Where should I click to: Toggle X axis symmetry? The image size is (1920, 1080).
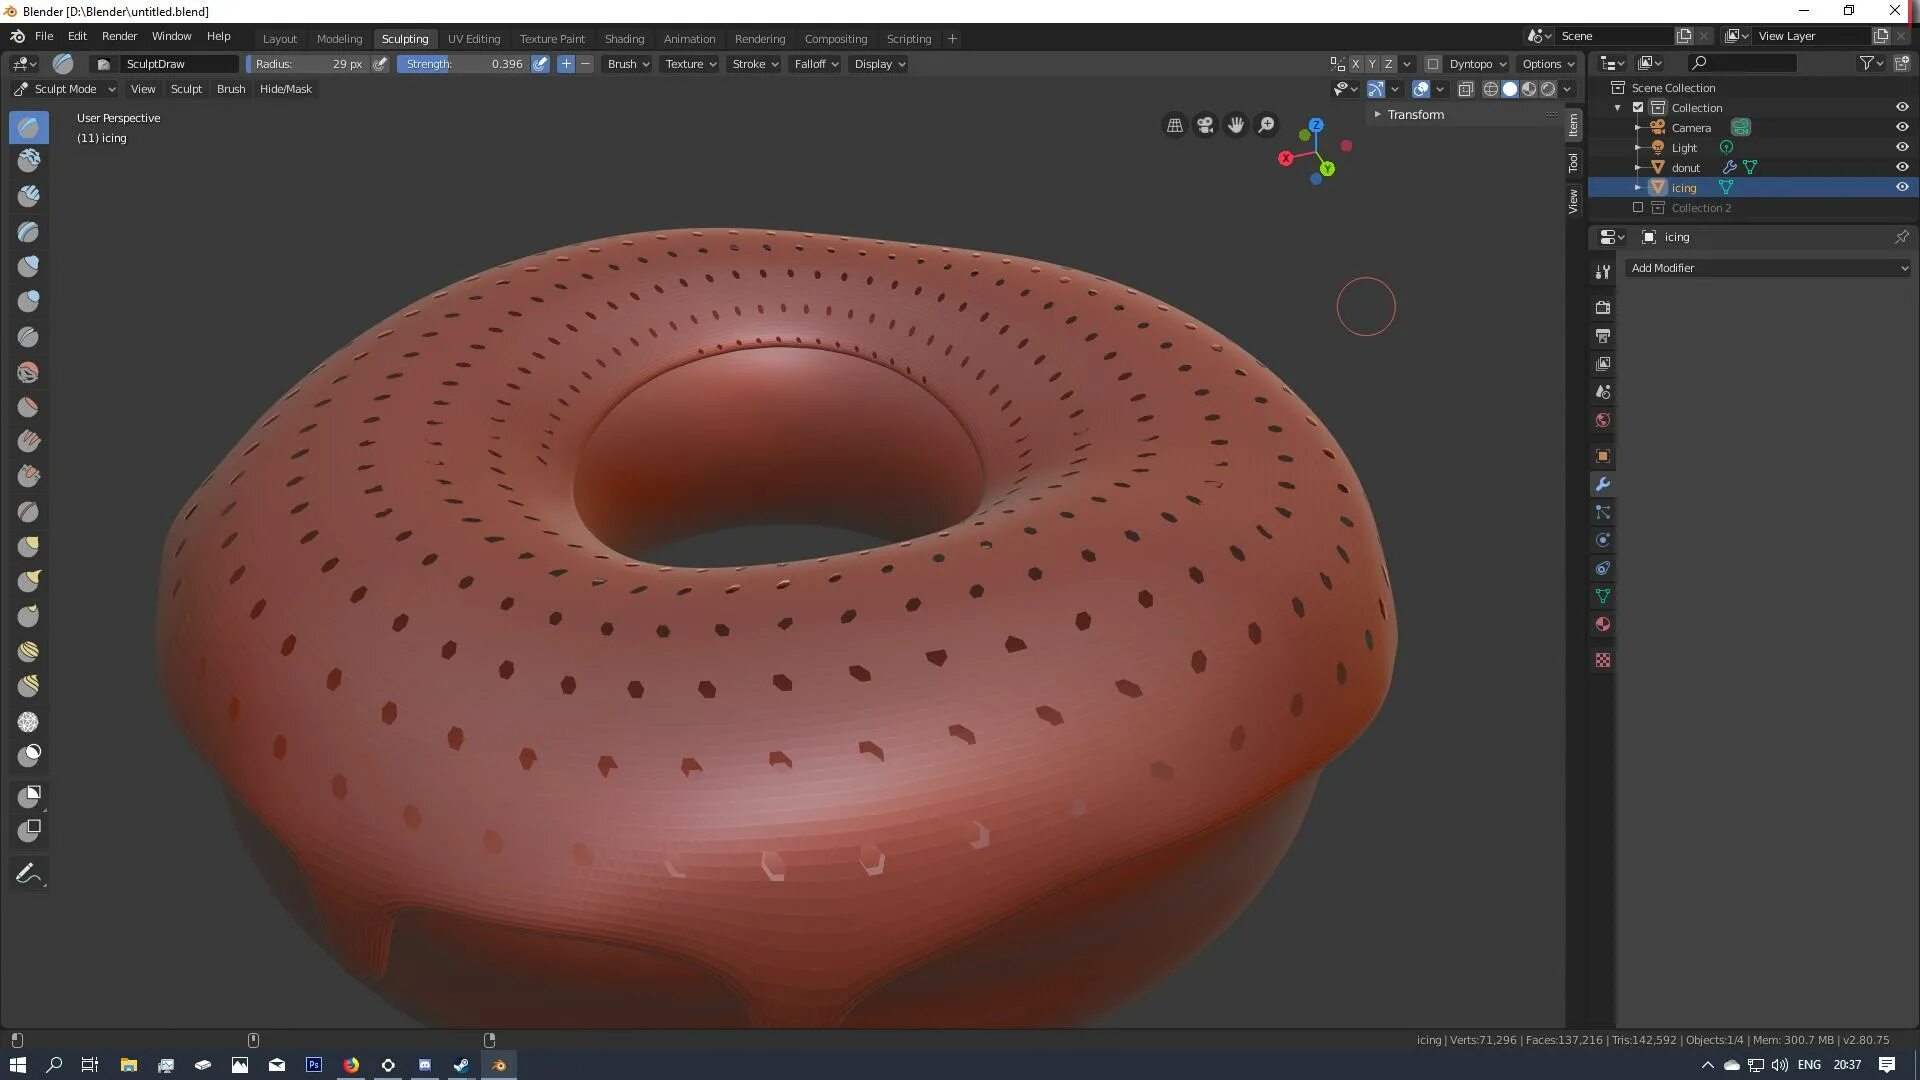[1356, 64]
